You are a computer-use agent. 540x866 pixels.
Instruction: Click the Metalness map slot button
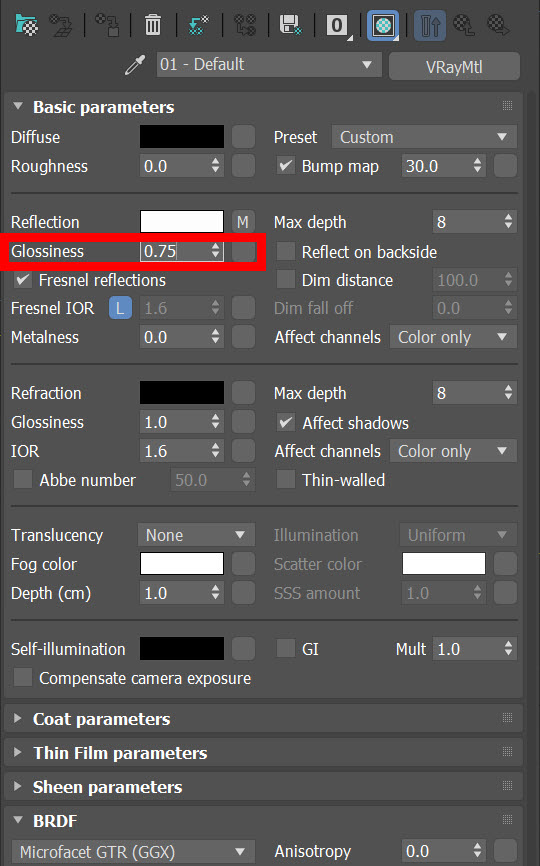click(x=243, y=337)
